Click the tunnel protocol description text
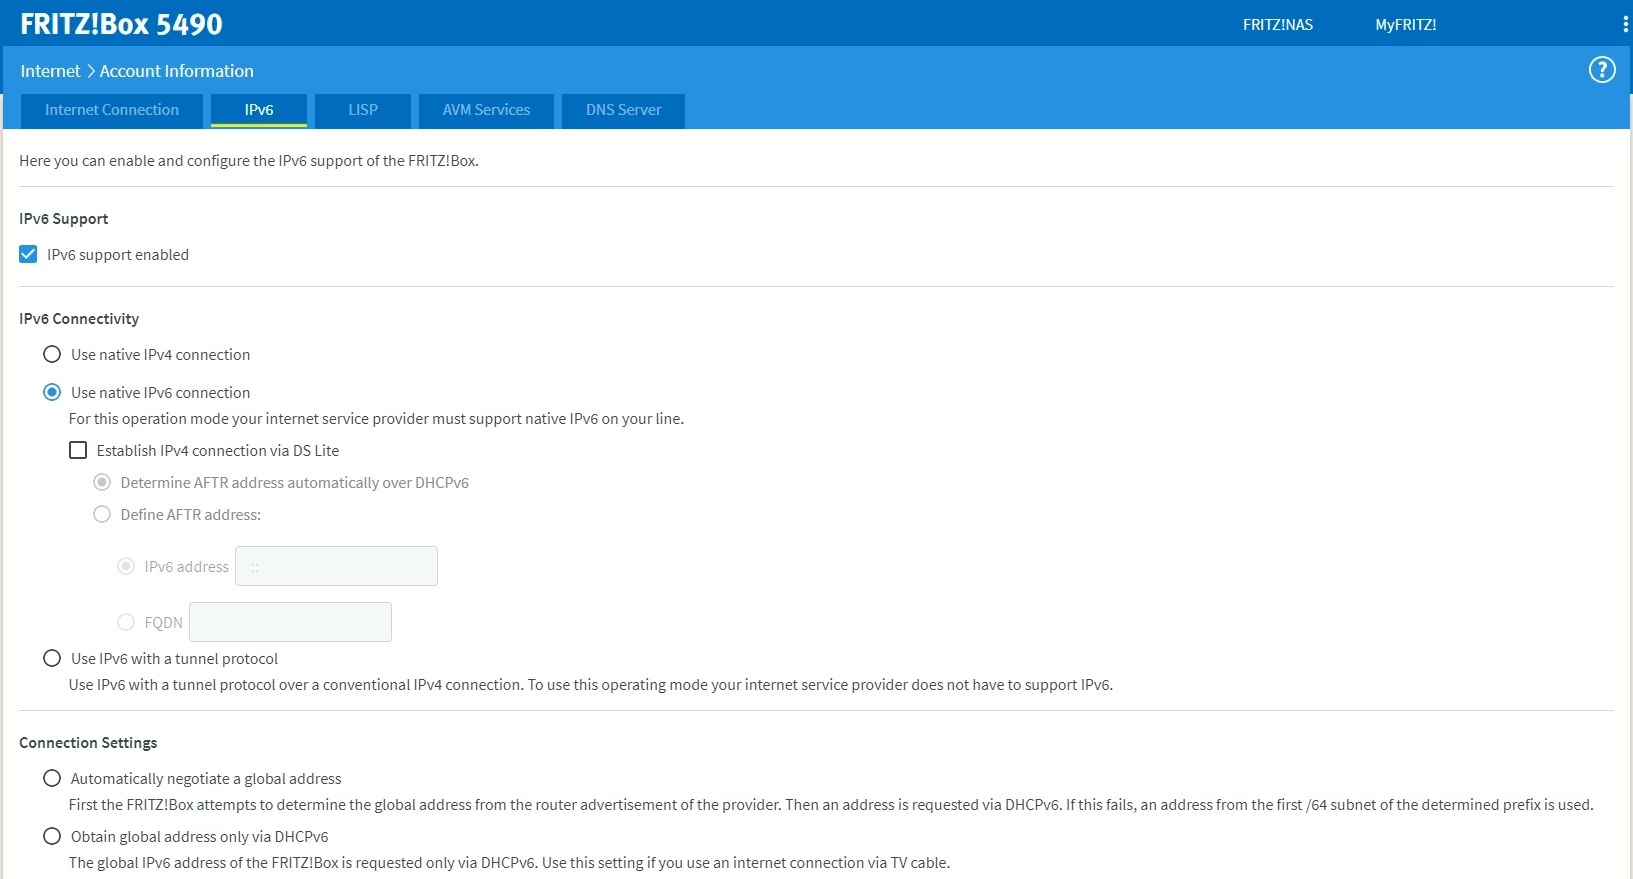Viewport: 1633px width, 879px height. 590,685
